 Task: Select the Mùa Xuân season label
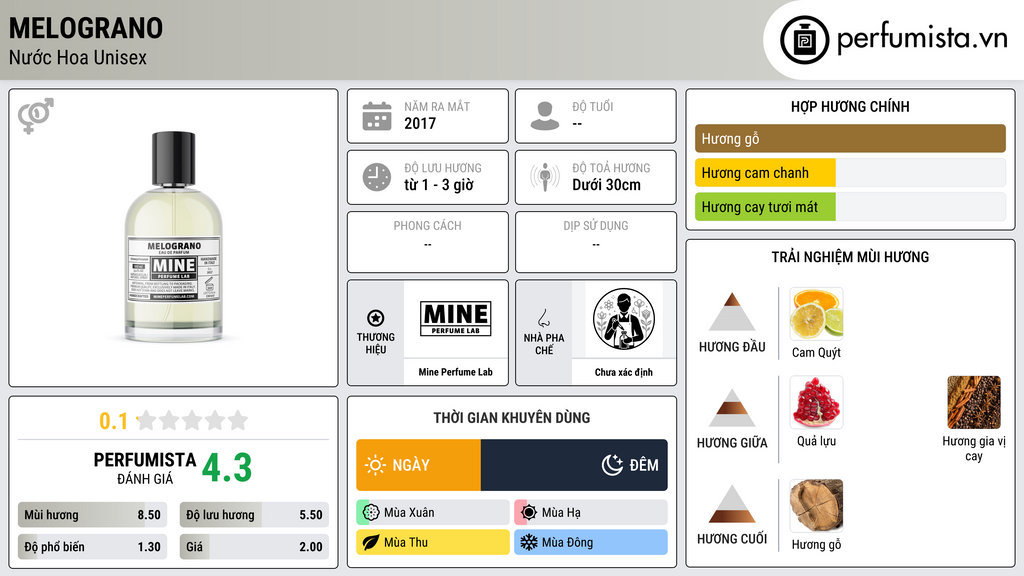[x=409, y=513]
